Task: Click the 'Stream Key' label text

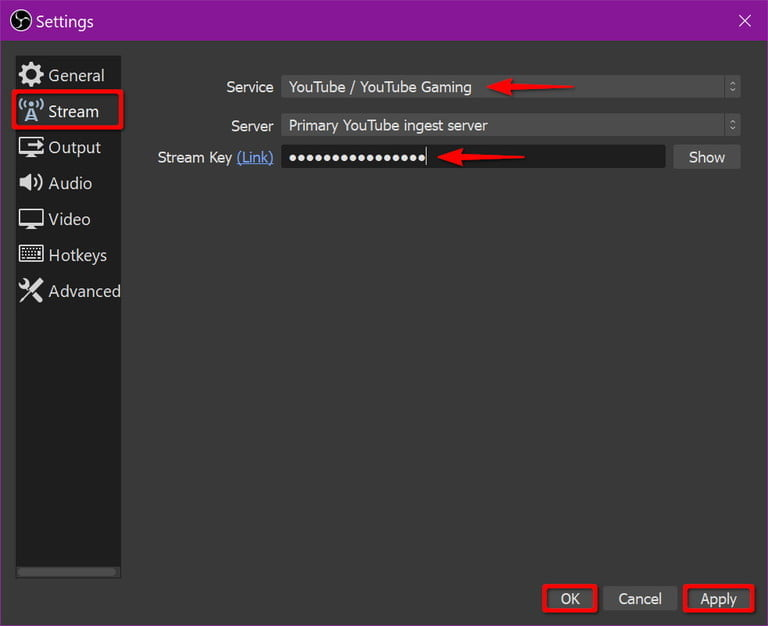Action: point(194,158)
